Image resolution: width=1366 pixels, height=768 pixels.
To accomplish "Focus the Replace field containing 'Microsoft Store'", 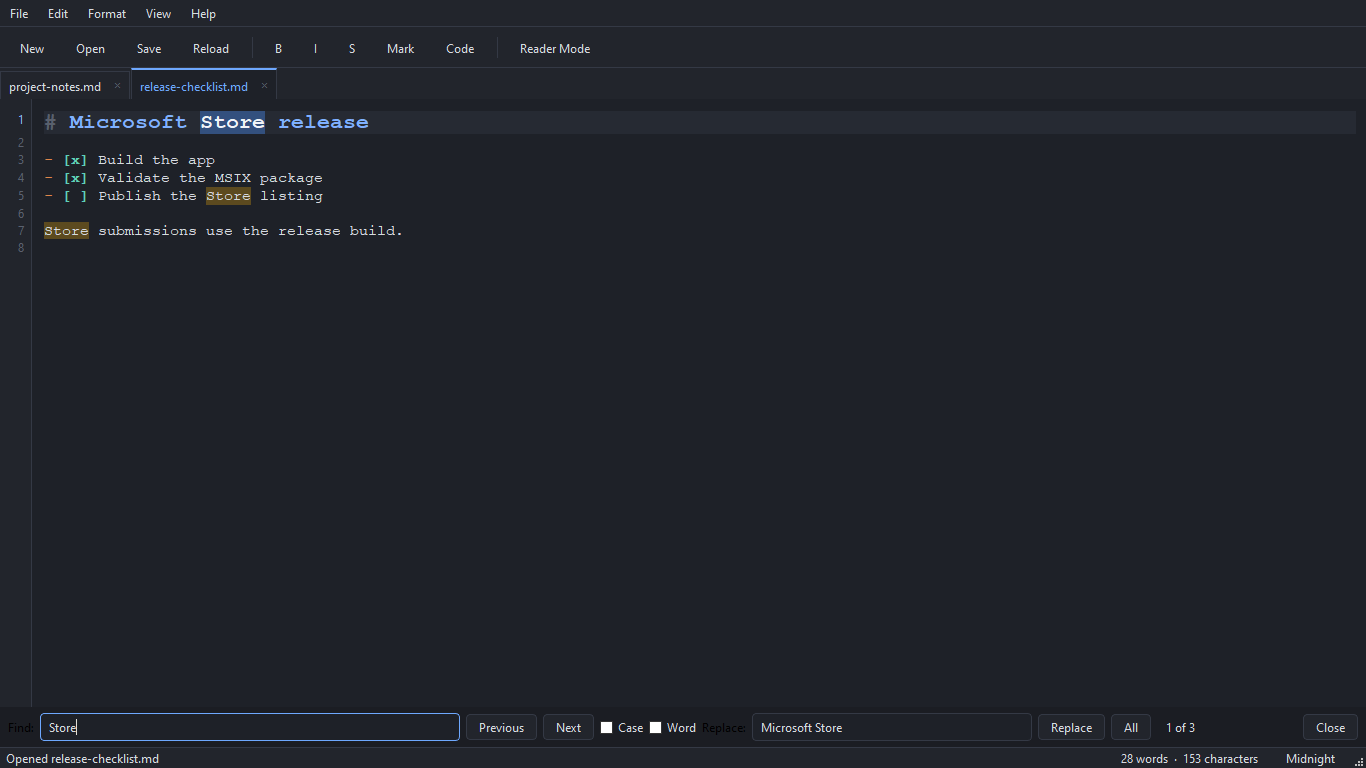I will click(x=891, y=727).
